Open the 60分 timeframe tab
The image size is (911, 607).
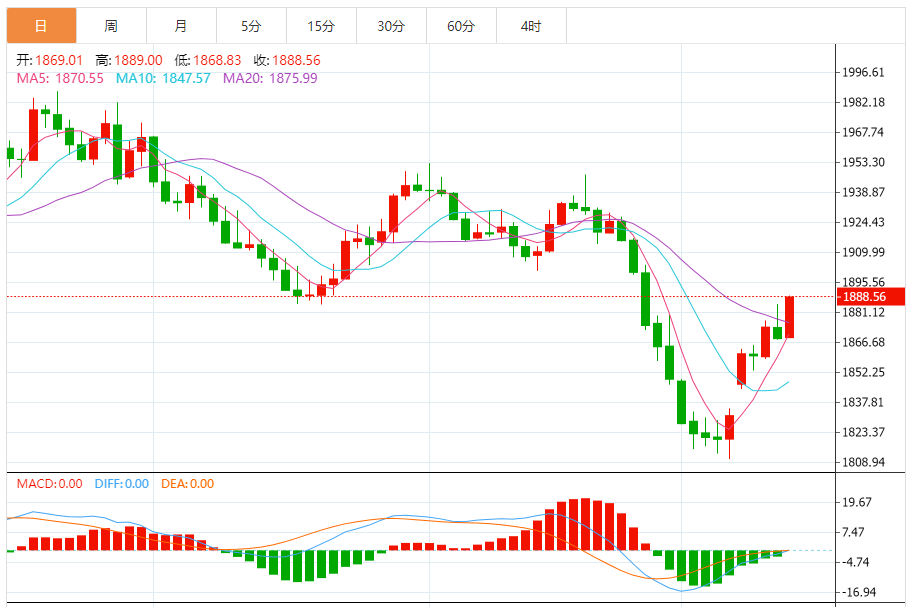461,26
